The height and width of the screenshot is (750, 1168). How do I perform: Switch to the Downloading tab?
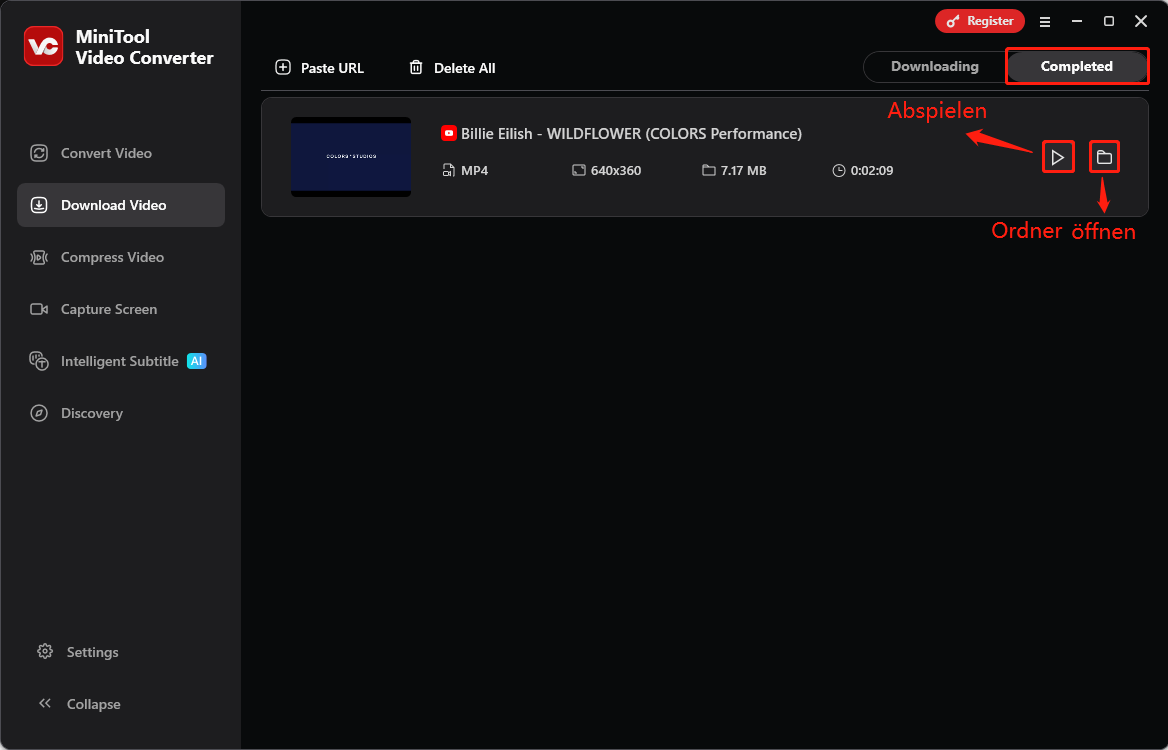coord(935,66)
